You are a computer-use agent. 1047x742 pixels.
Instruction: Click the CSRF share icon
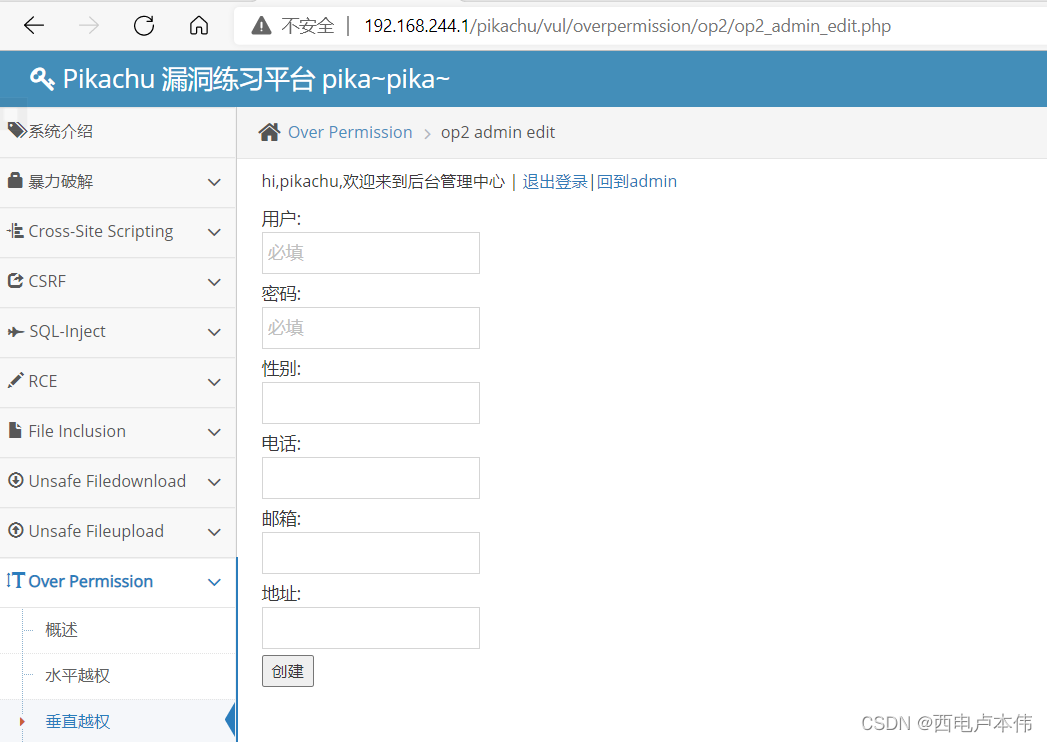point(15,281)
